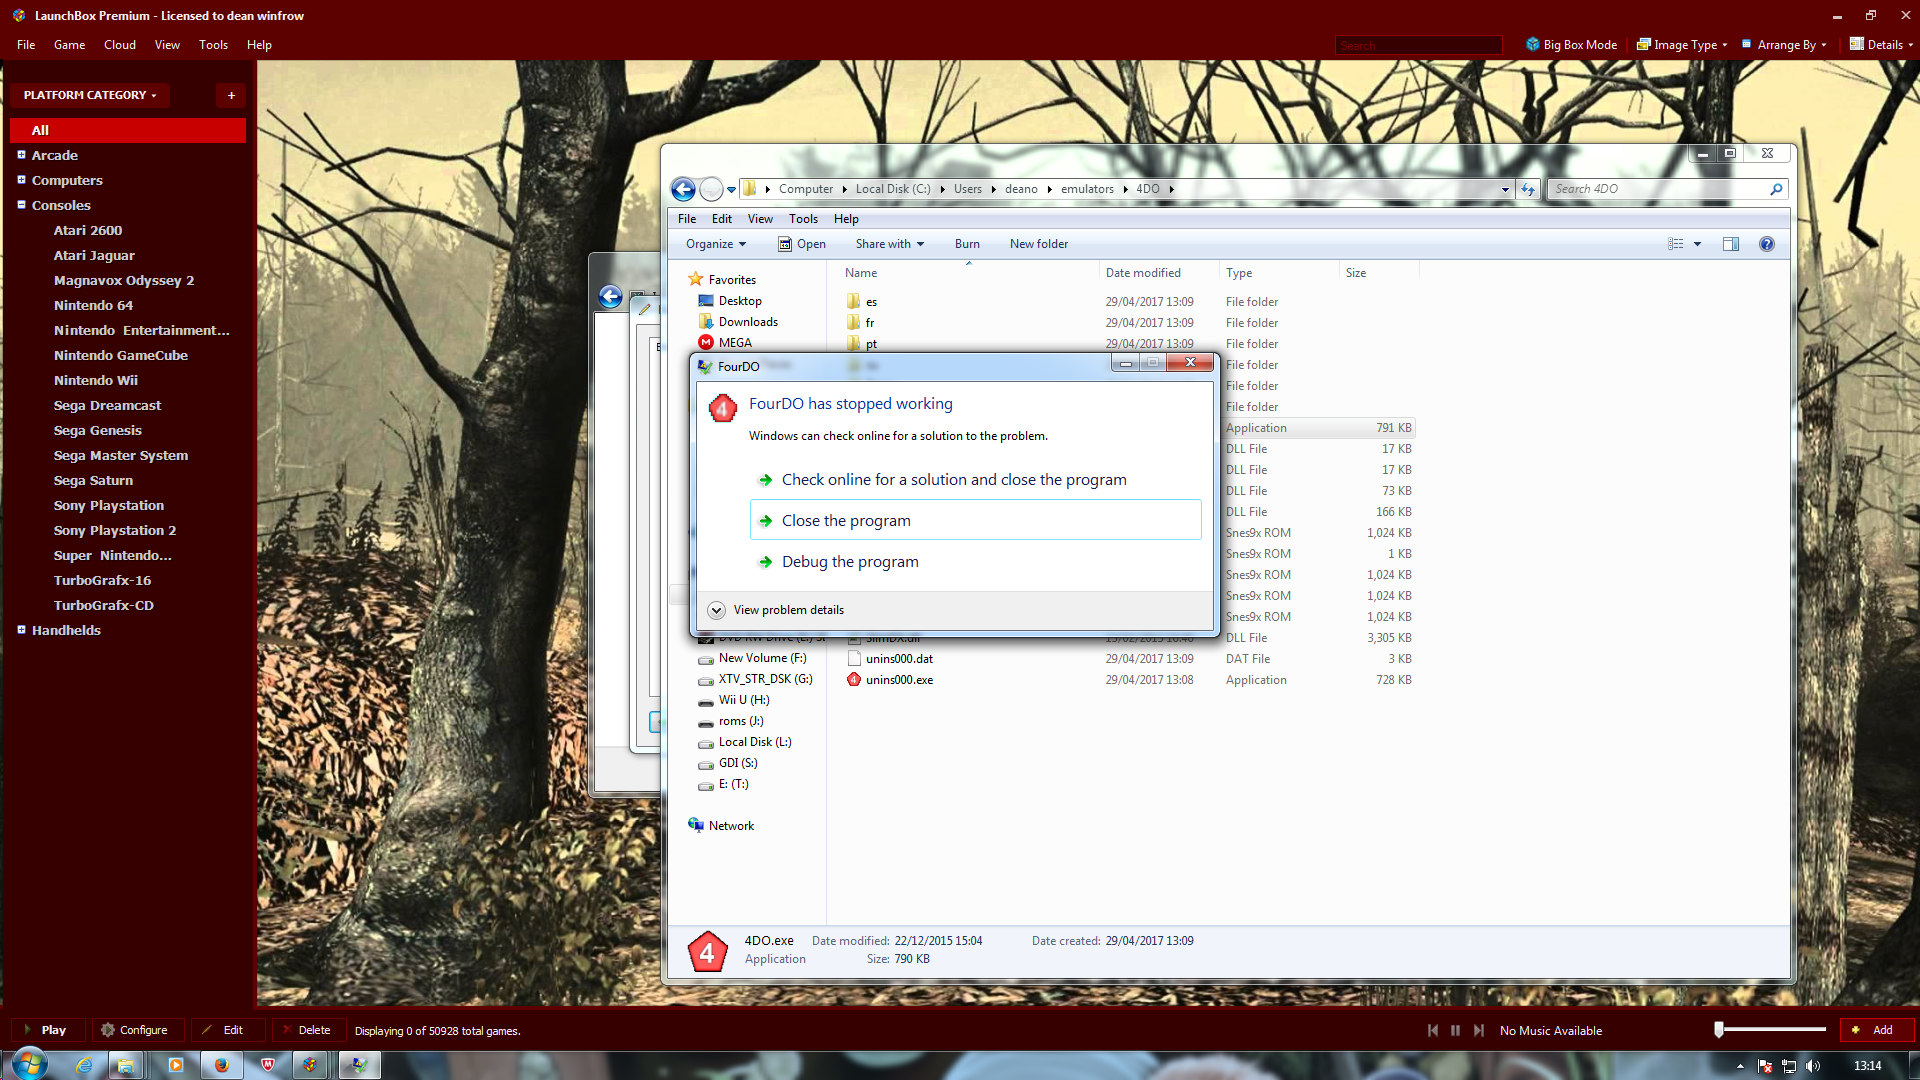
Task: Expand Handhelds platform category
Action: (21, 630)
